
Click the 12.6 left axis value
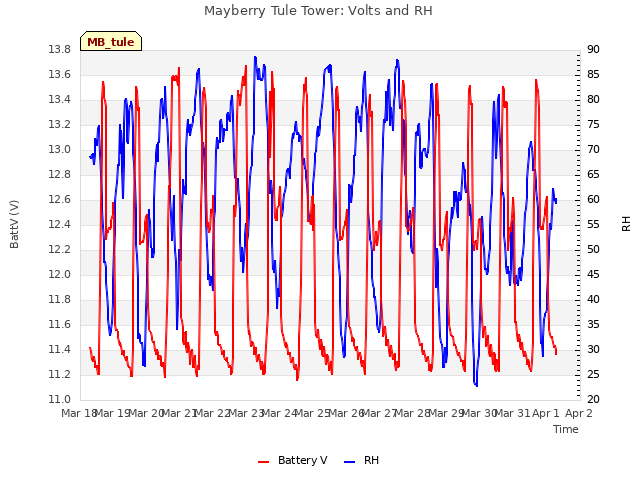(x=60, y=200)
